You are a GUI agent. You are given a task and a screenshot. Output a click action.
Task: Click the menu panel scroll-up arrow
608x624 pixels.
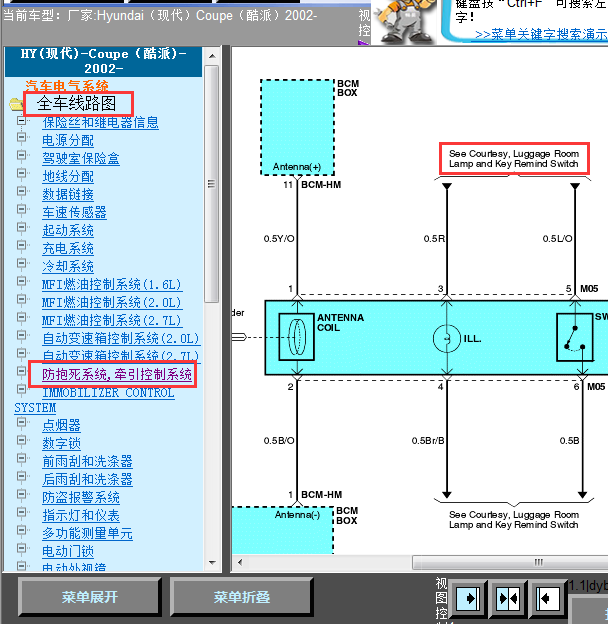click(x=212, y=56)
